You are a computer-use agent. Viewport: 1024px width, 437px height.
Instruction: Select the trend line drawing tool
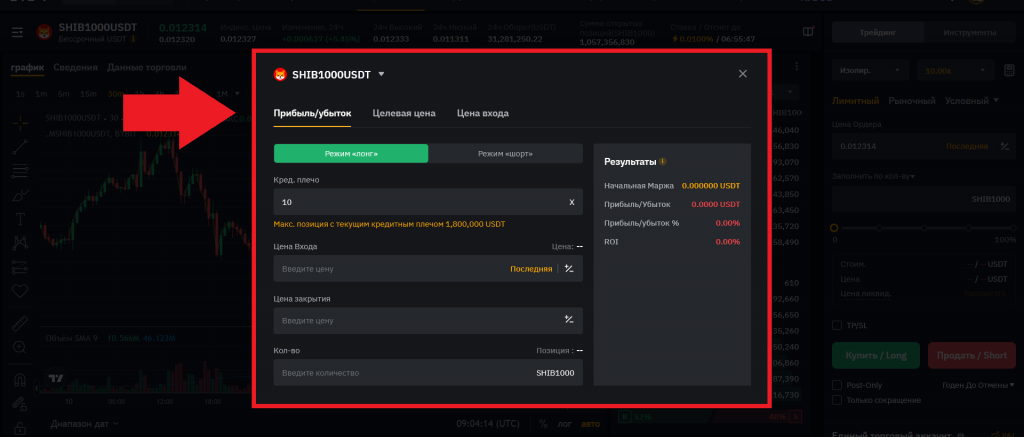coord(20,147)
